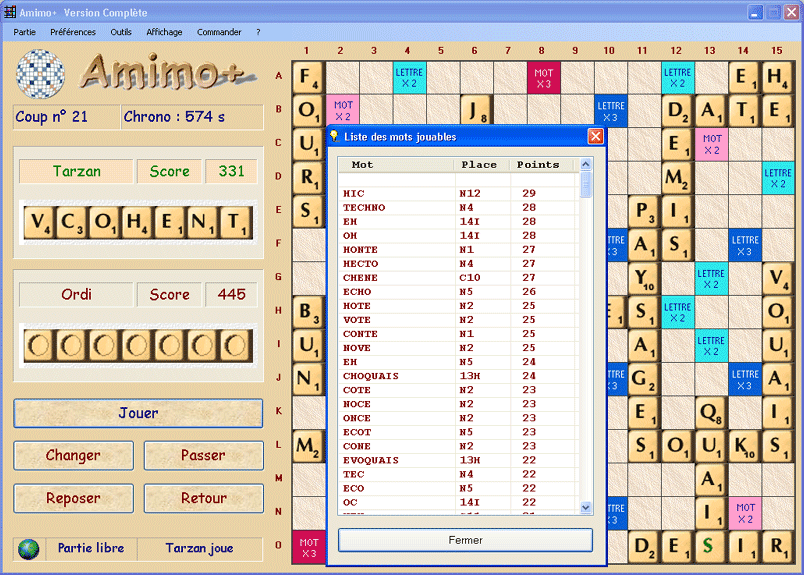Select the word CHENE in the list
Viewport: 804px width, 575px height.
[360, 277]
